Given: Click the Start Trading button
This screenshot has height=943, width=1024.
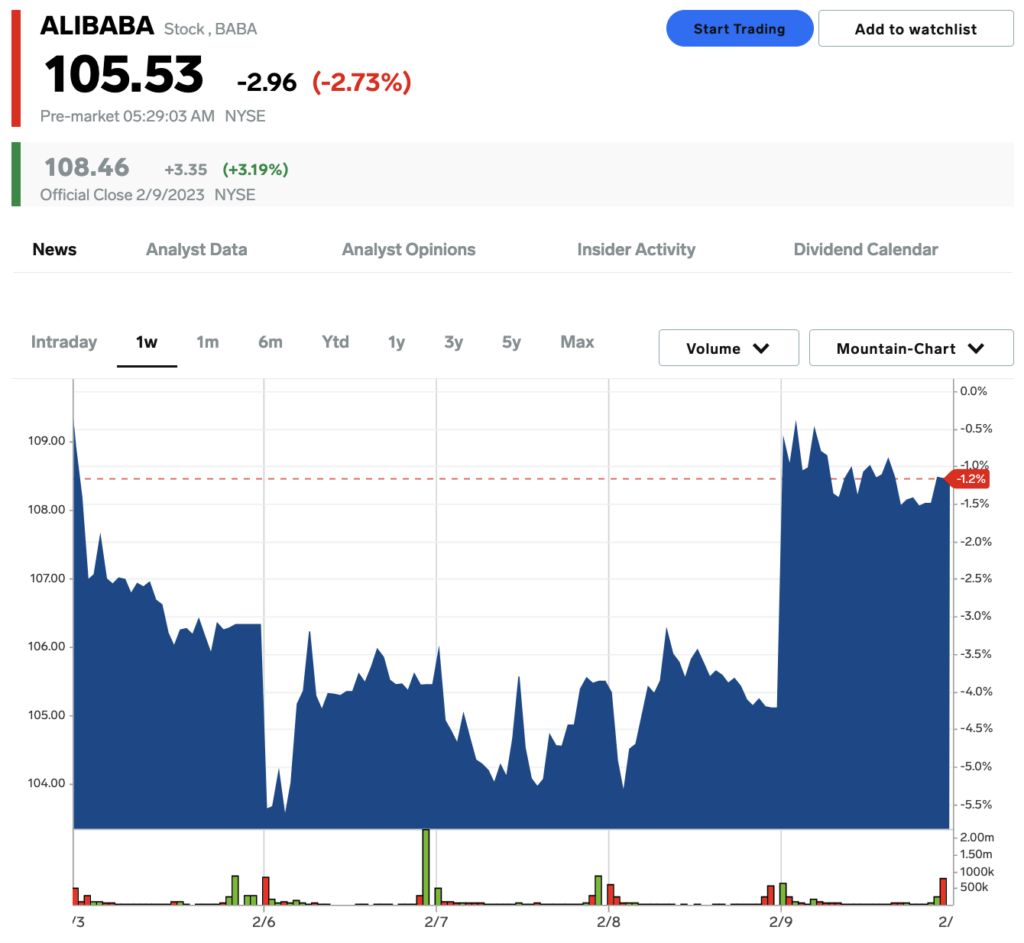Looking at the screenshot, I should tap(739, 29).
